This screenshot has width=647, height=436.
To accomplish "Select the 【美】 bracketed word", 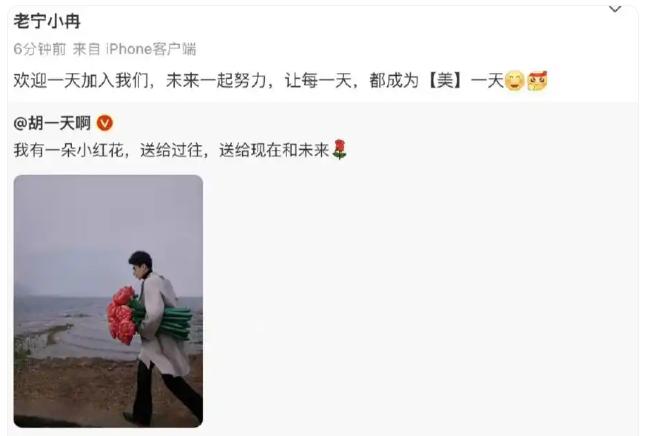I will tap(444, 80).
